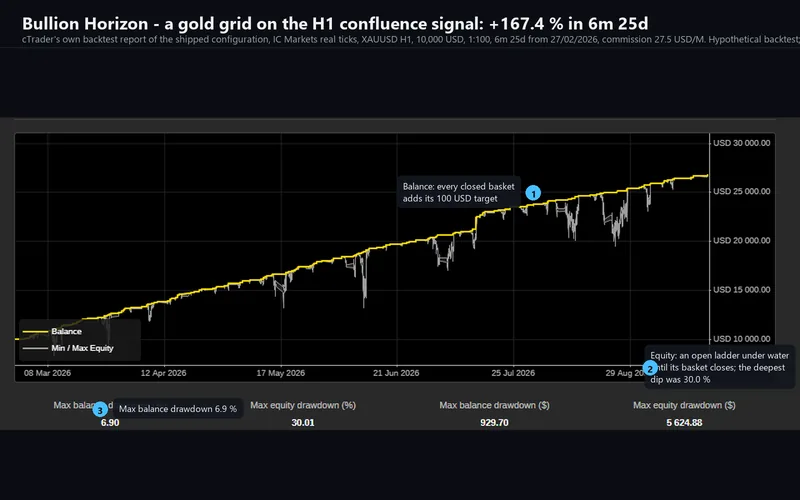
Task: Select the cTrader backtest report subtitle line
Action: [x=411, y=40]
